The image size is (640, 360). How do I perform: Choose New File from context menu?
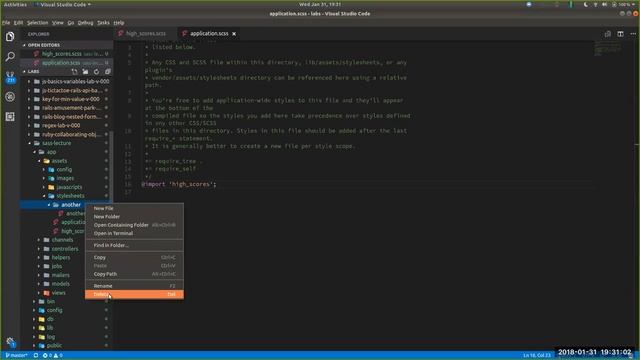click(x=134, y=208)
